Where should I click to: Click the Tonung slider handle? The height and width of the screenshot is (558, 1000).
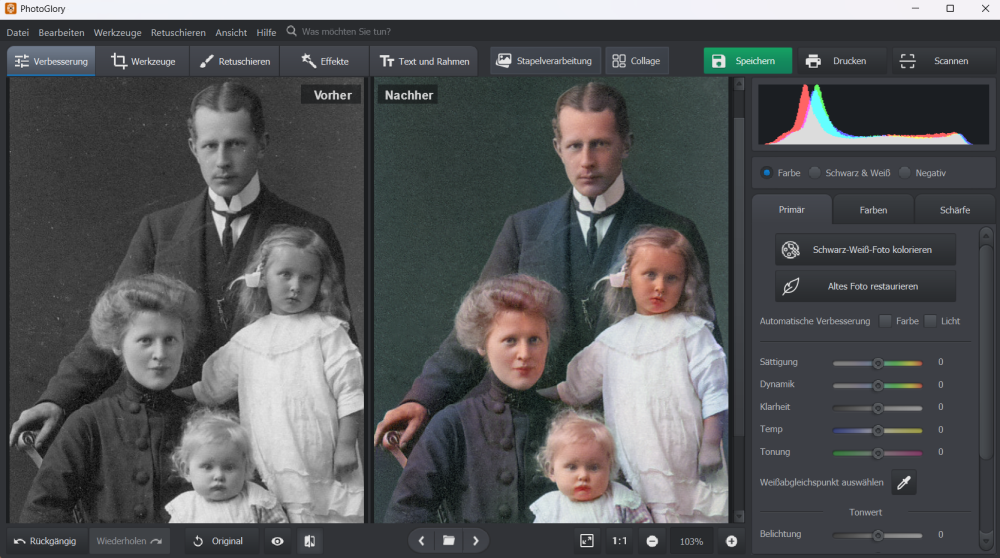click(x=878, y=453)
